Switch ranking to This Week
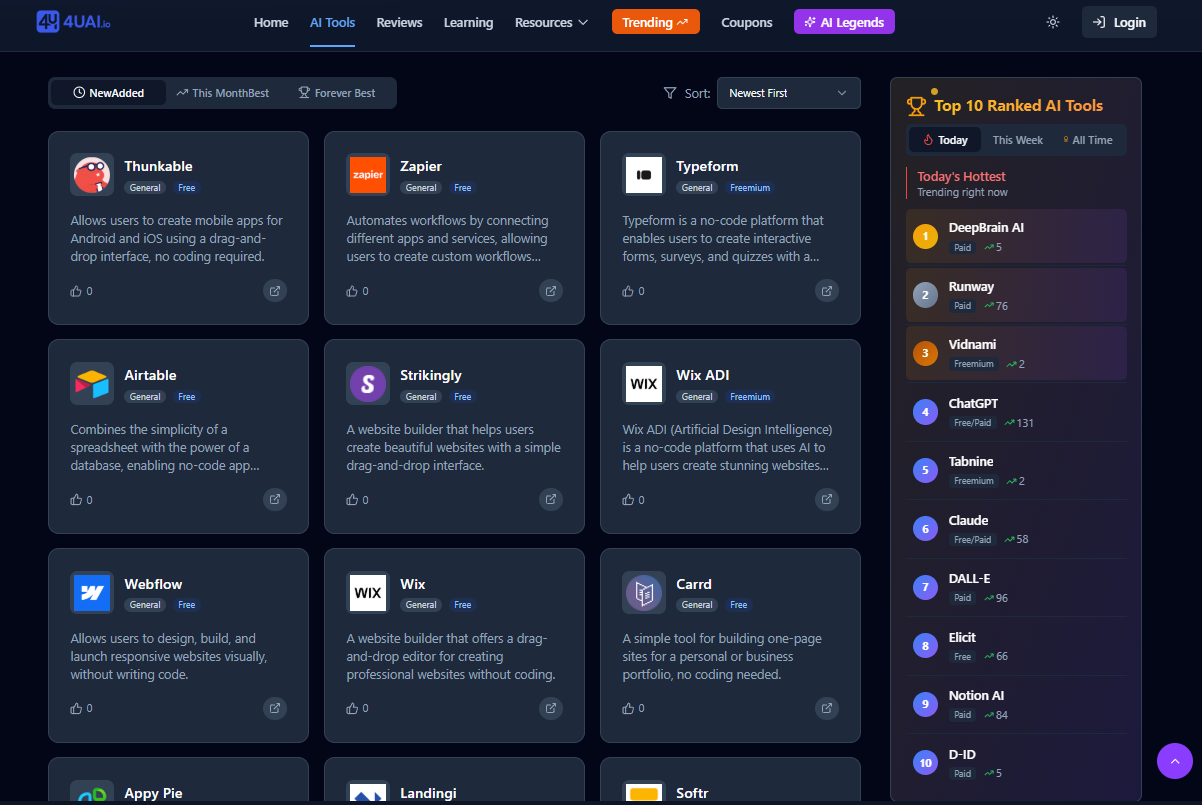This screenshot has width=1202, height=805. tap(1018, 140)
